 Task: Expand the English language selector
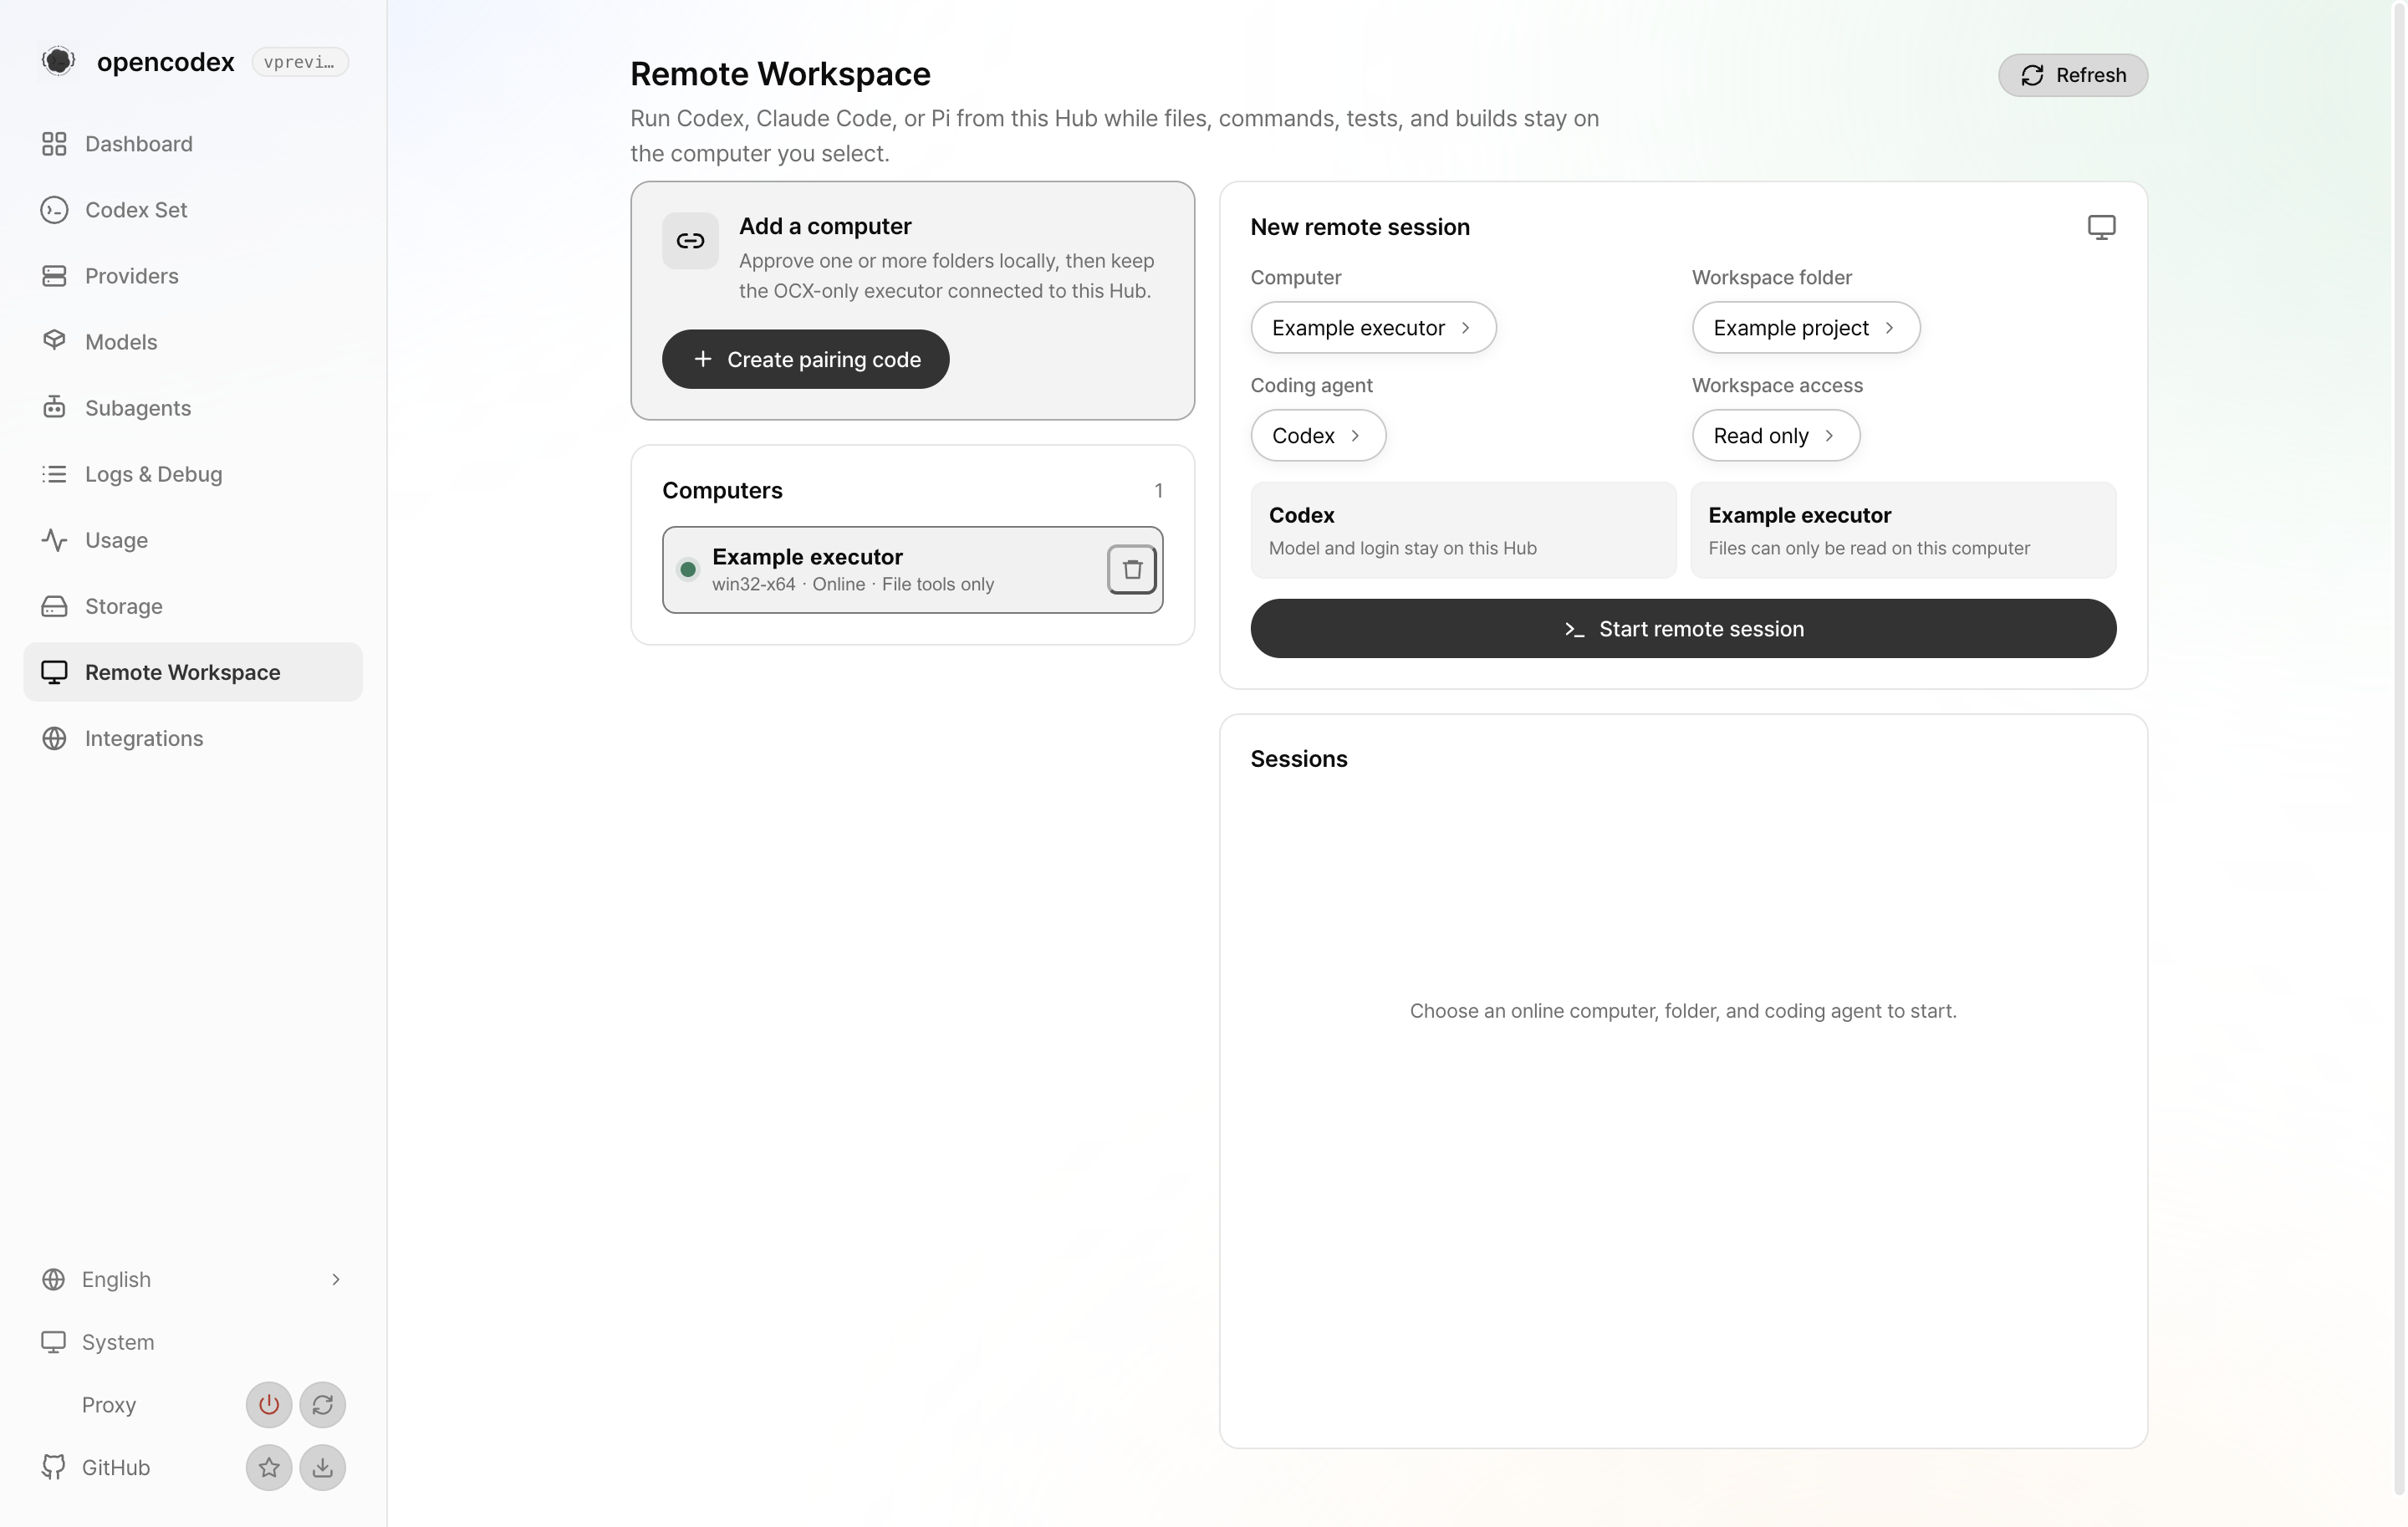192,1279
